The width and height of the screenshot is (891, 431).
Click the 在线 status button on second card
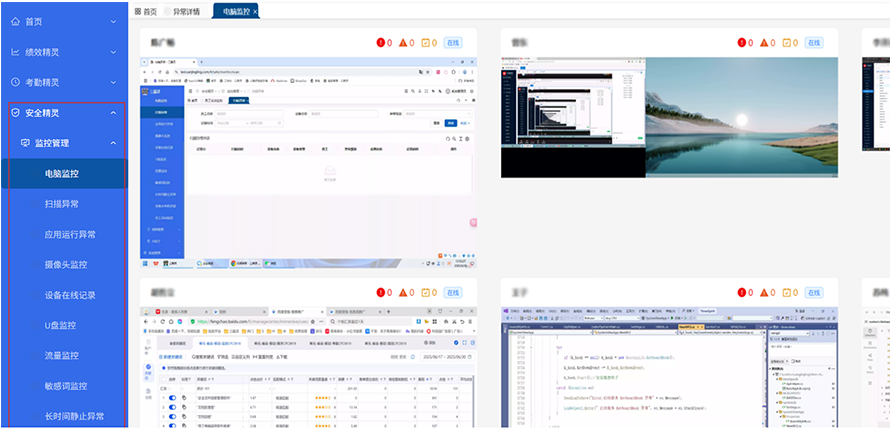click(813, 43)
